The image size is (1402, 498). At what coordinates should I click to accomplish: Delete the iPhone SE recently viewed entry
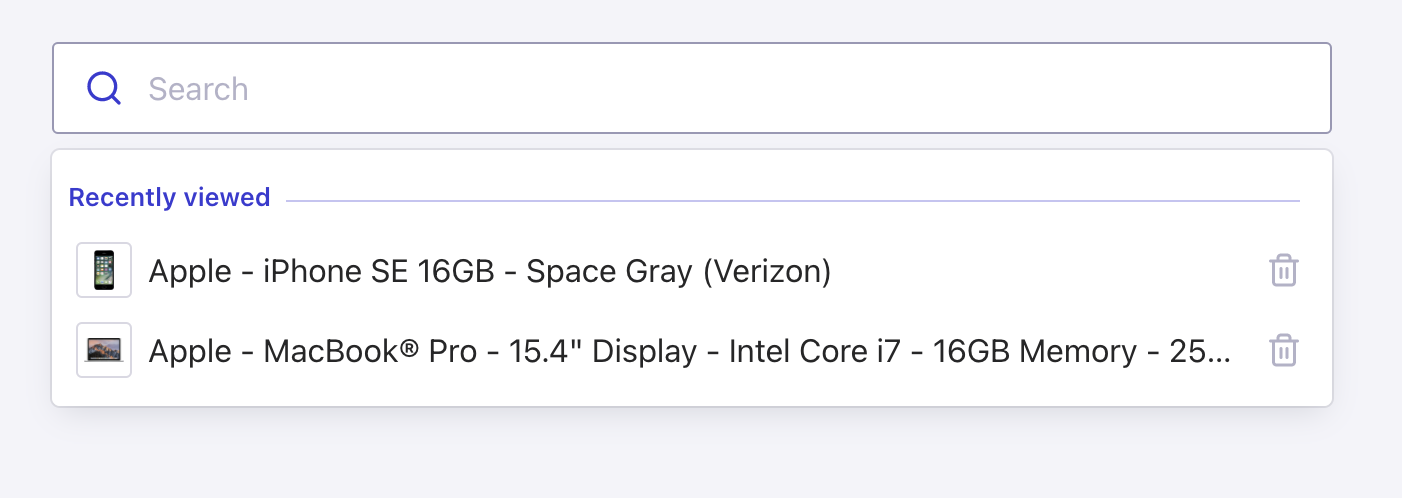pos(1283,271)
